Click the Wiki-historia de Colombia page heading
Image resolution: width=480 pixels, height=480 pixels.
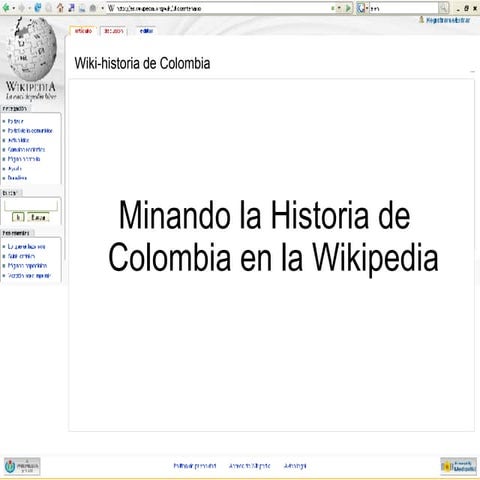tap(142, 63)
